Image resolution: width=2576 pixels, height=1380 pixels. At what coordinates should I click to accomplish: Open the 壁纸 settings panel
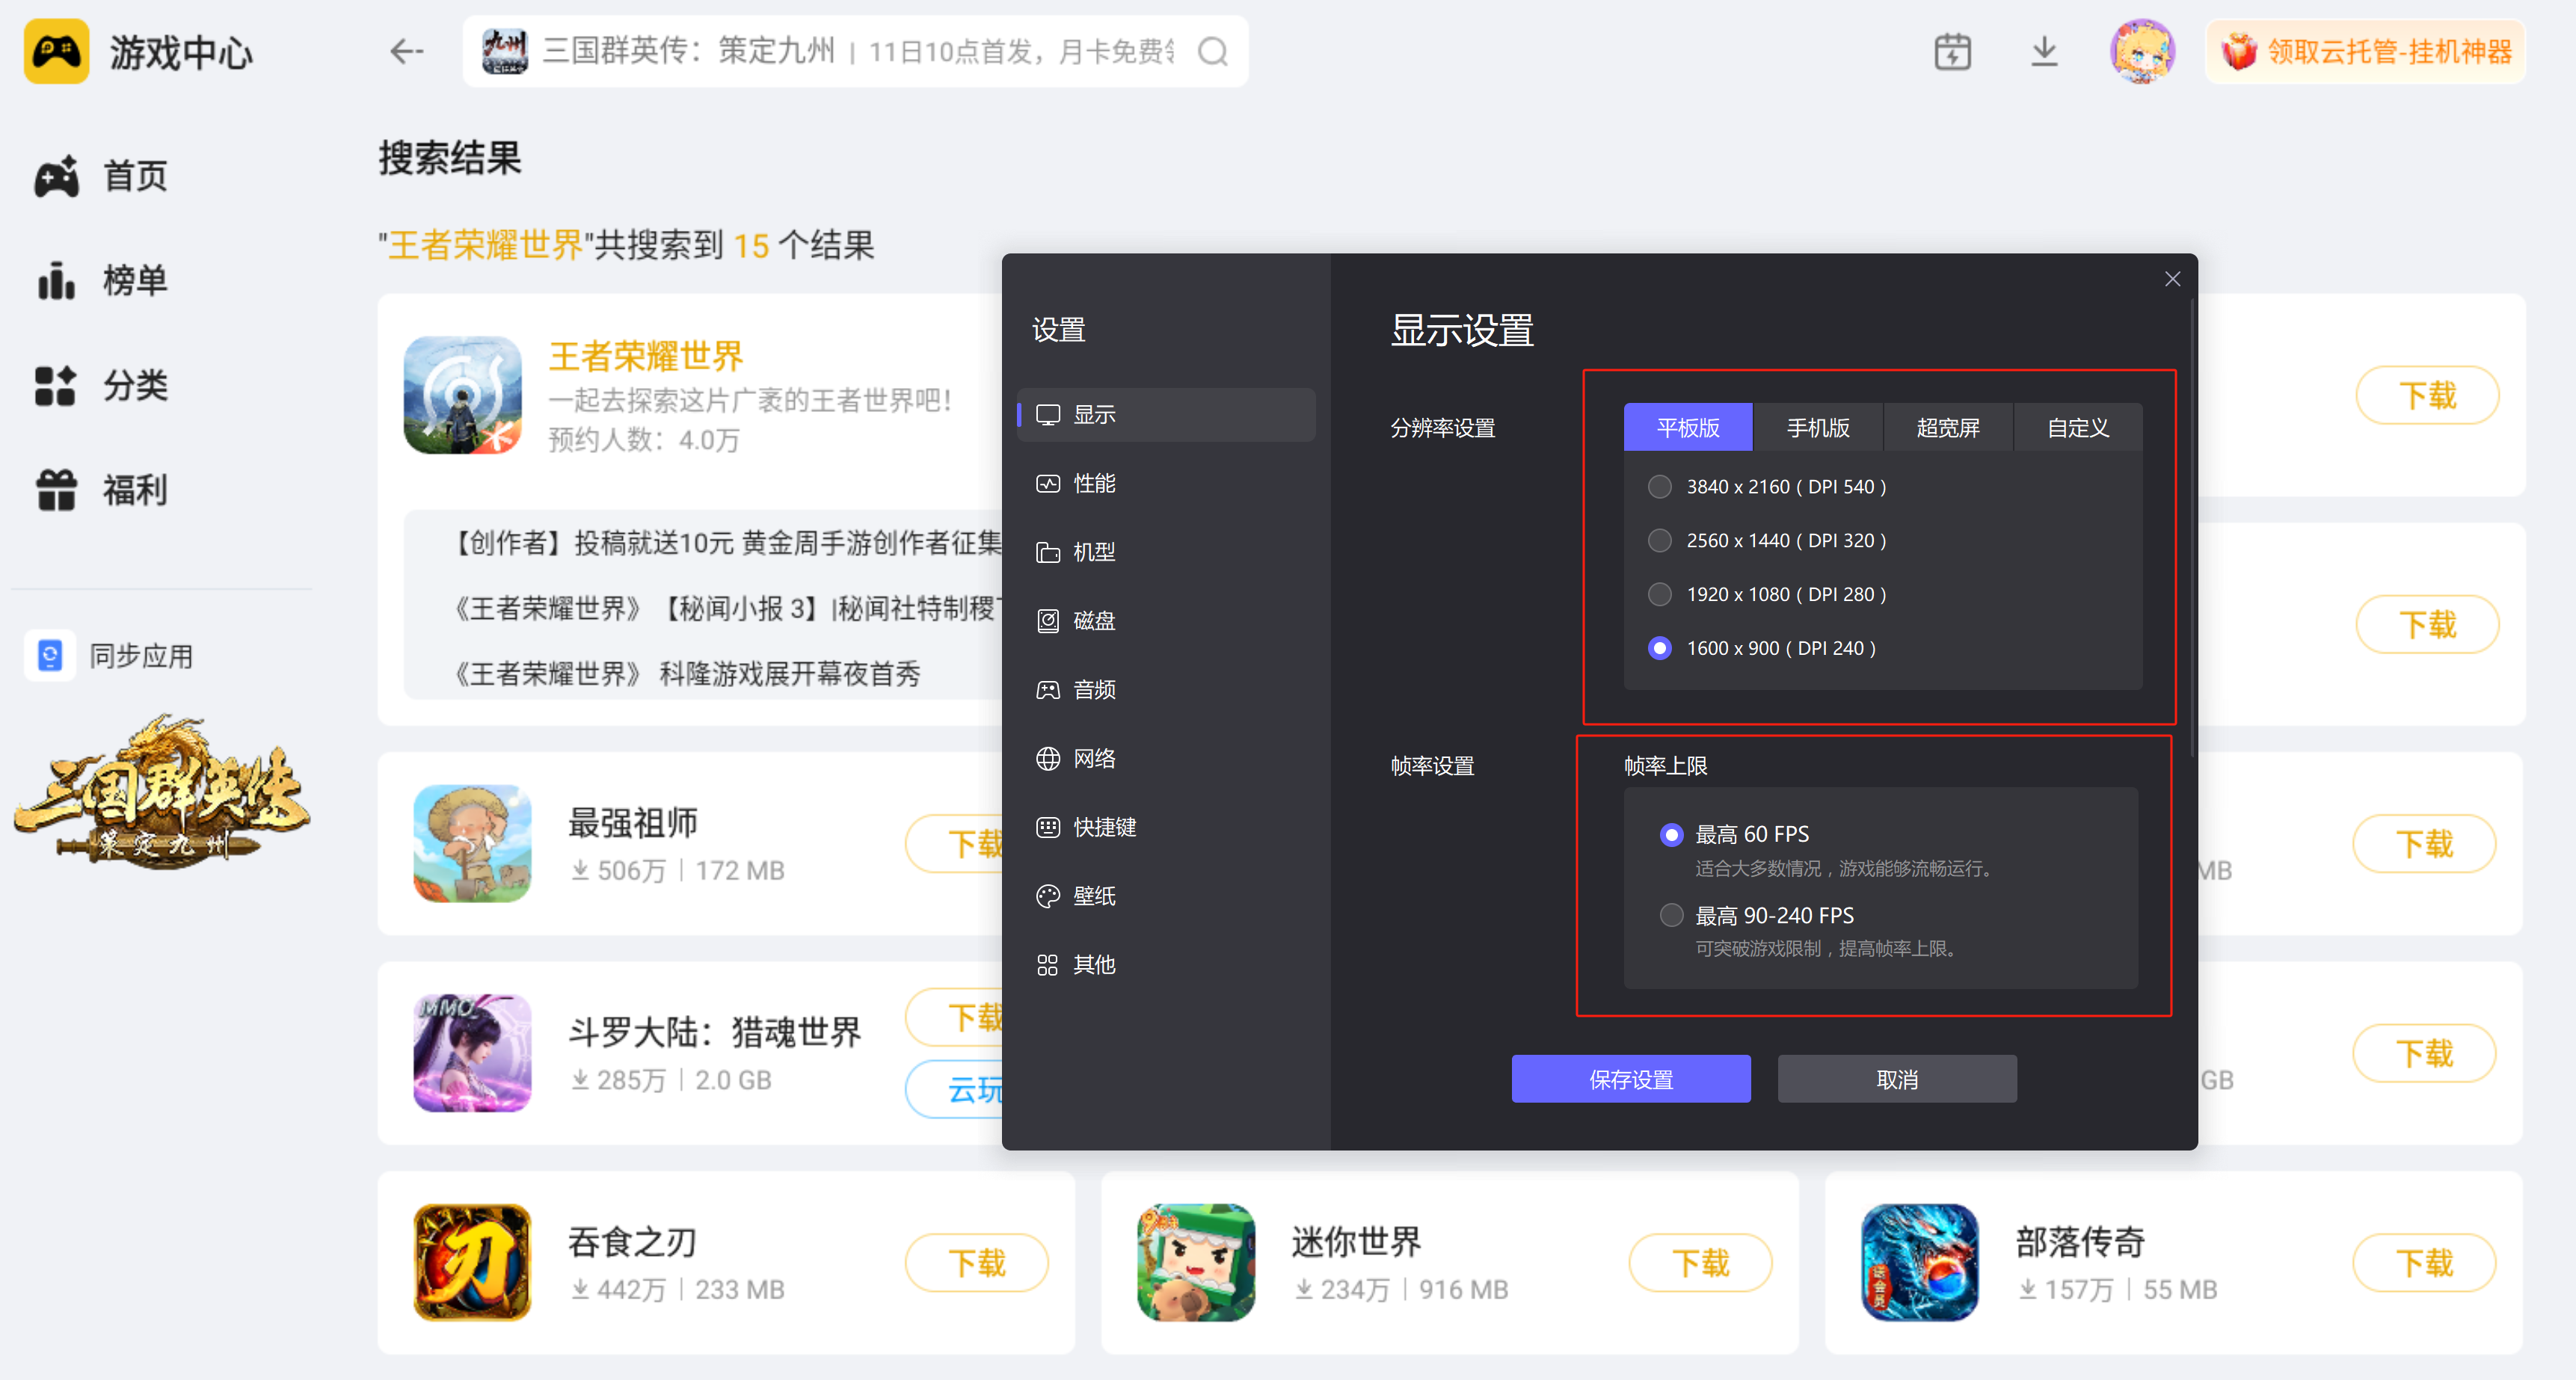coord(1093,896)
